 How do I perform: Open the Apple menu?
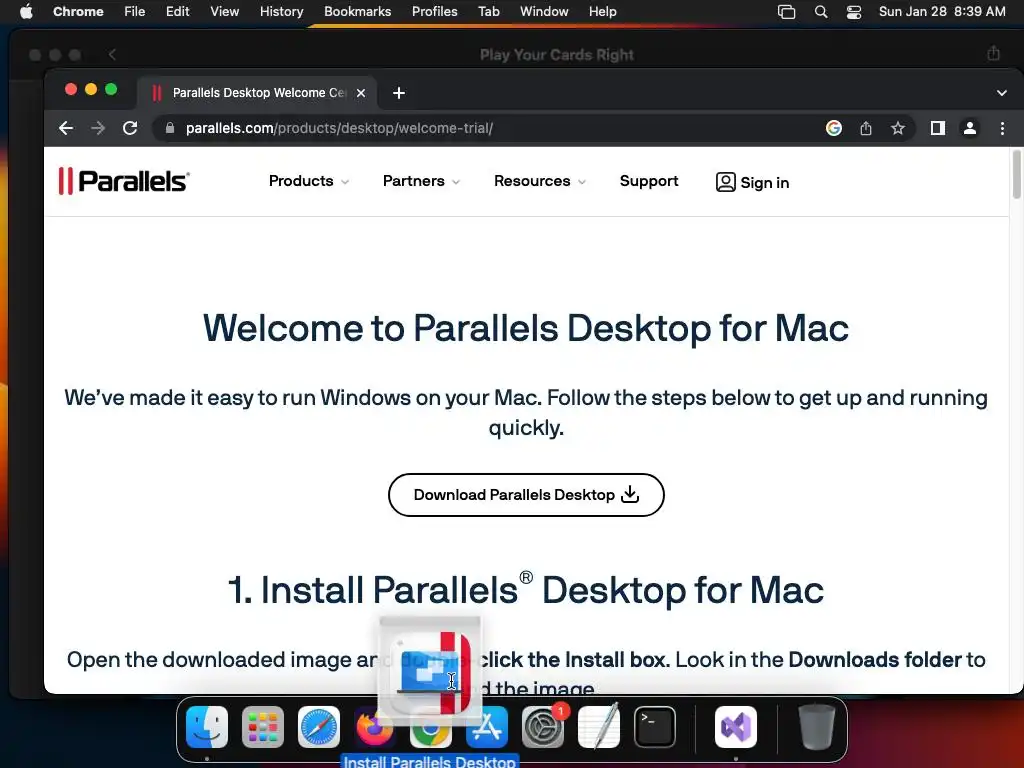click(x=26, y=11)
